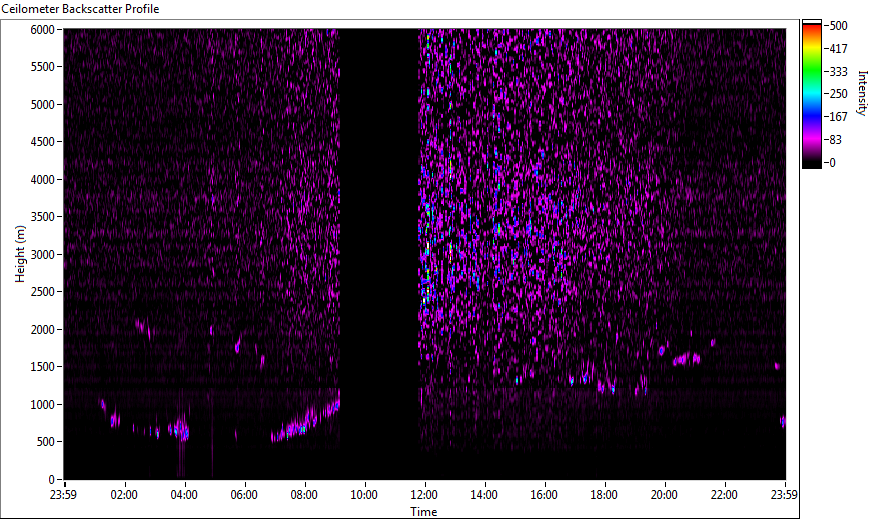Click the 16:00 time axis label
Image resolution: width=872 pixels, height=519 pixels.
coord(544,495)
